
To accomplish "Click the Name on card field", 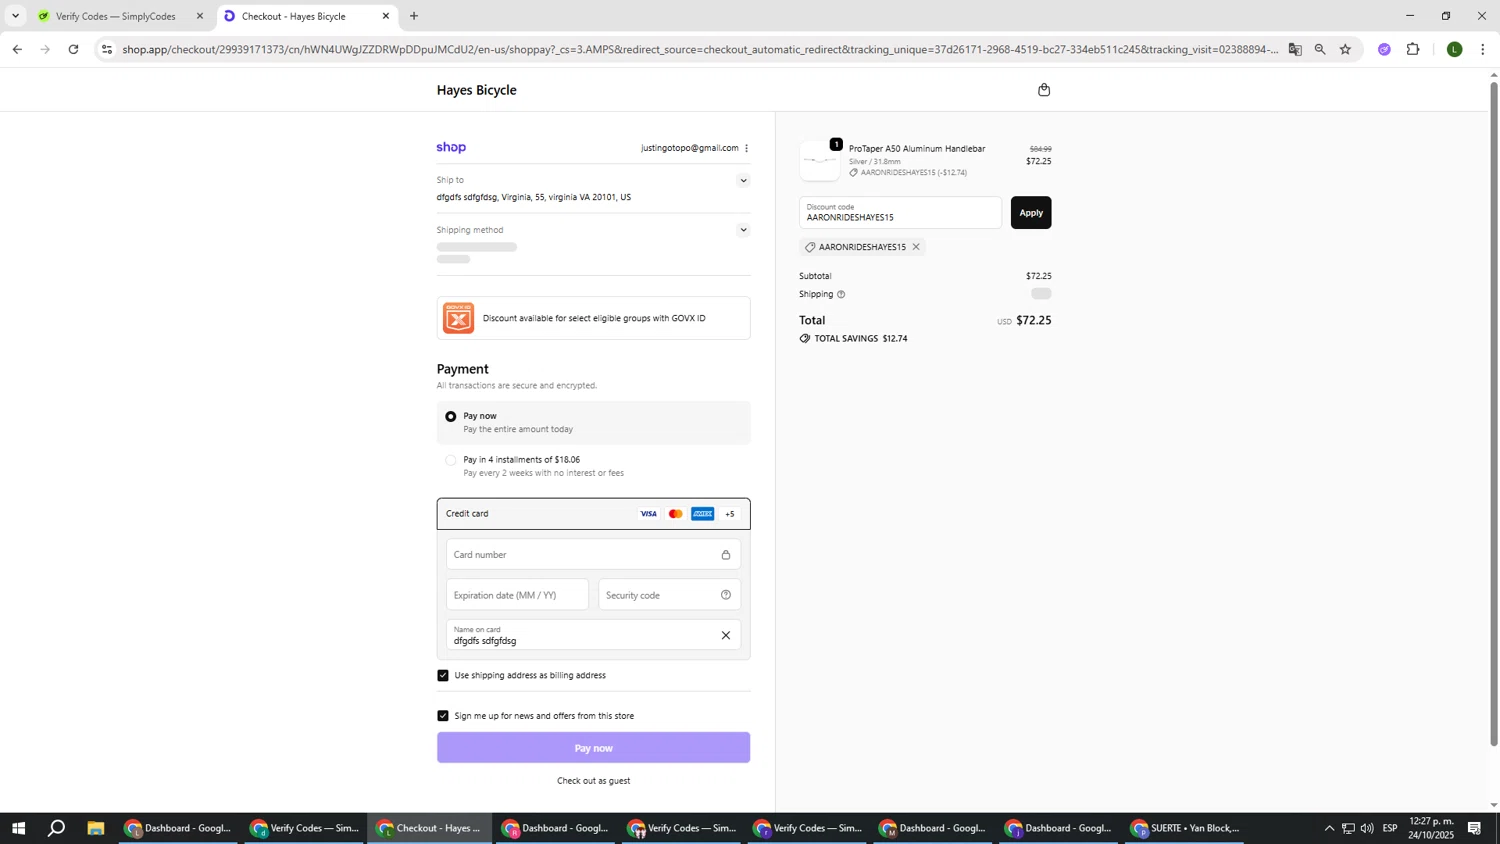I will (x=594, y=635).
